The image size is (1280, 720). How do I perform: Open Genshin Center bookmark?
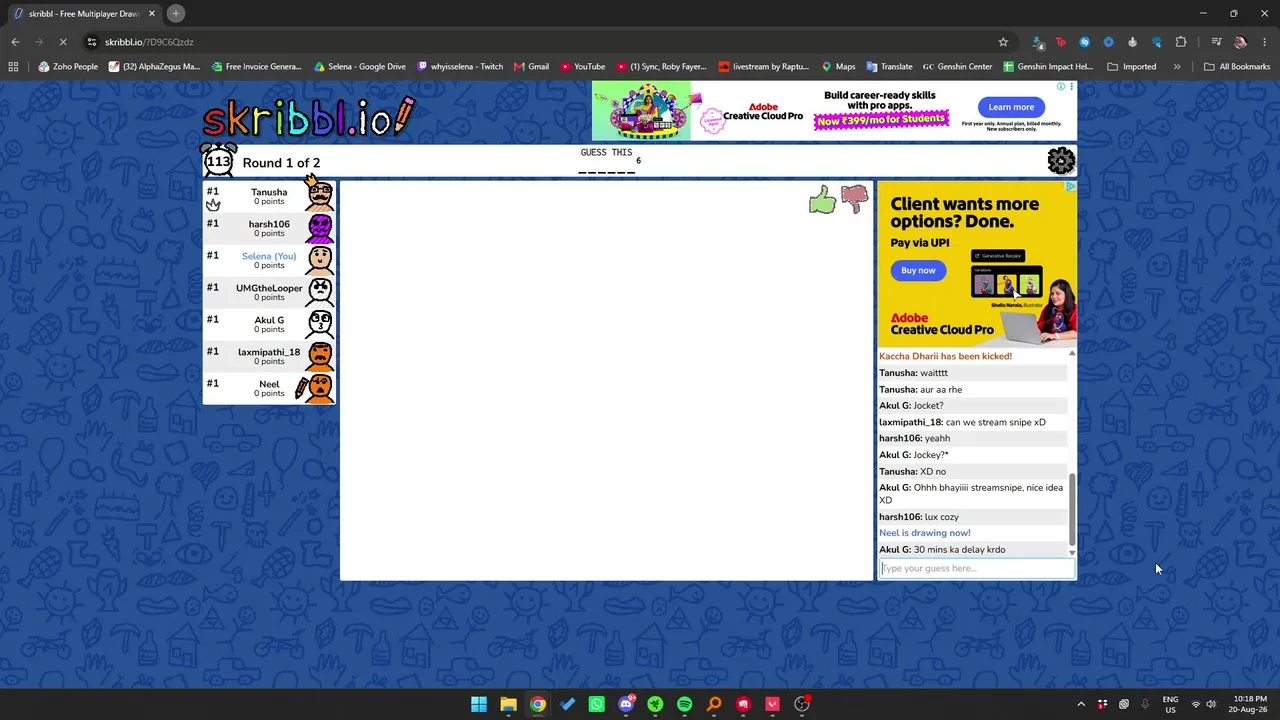(x=957, y=67)
